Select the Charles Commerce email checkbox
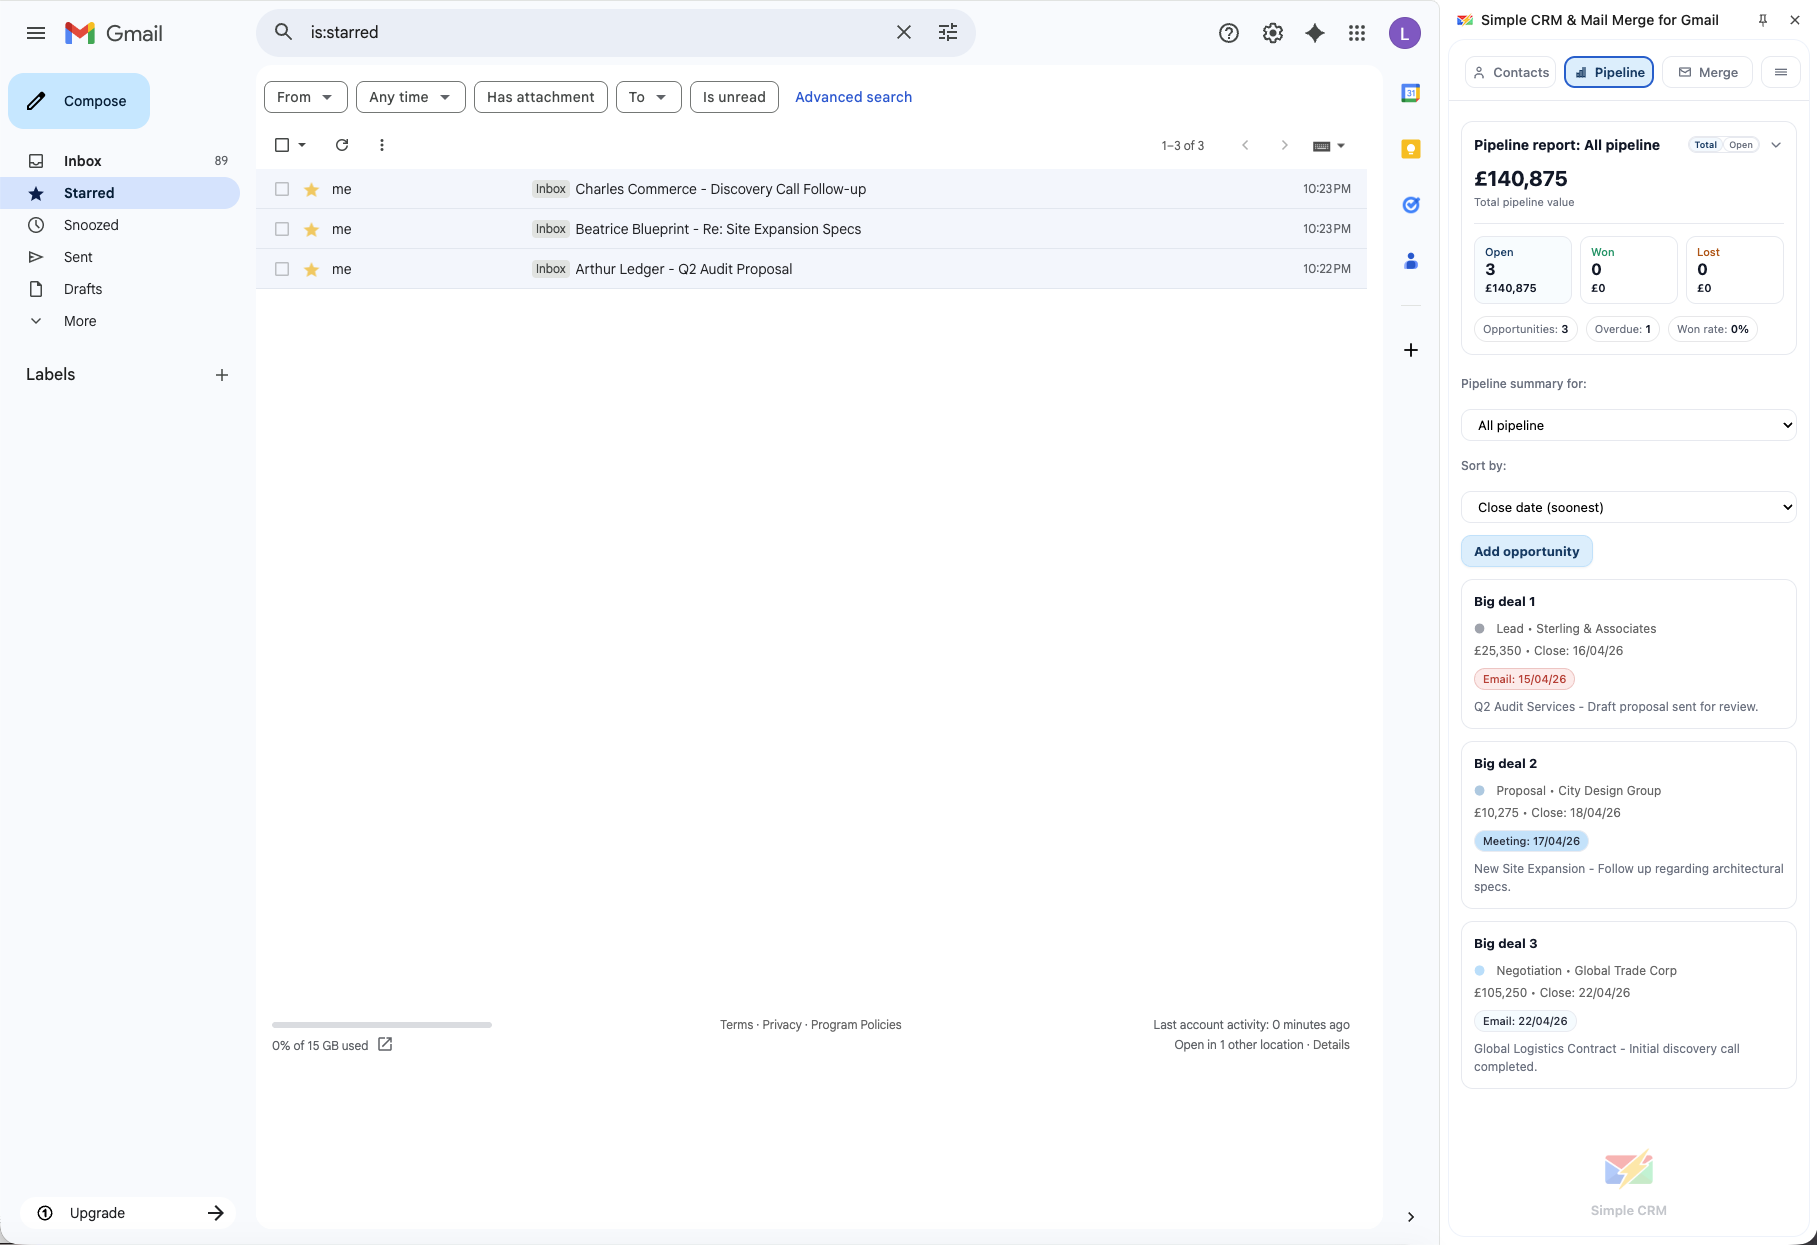This screenshot has width=1817, height=1245. (281, 188)
